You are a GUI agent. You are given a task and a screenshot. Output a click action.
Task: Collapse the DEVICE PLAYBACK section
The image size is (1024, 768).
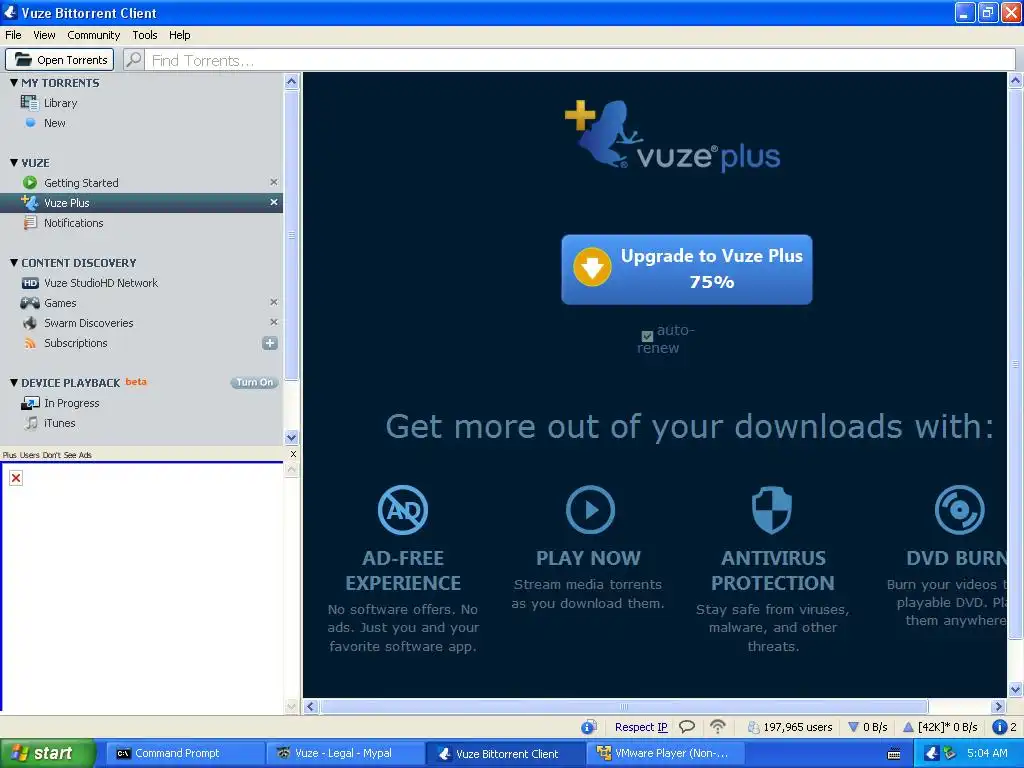[x=14, y=383]
